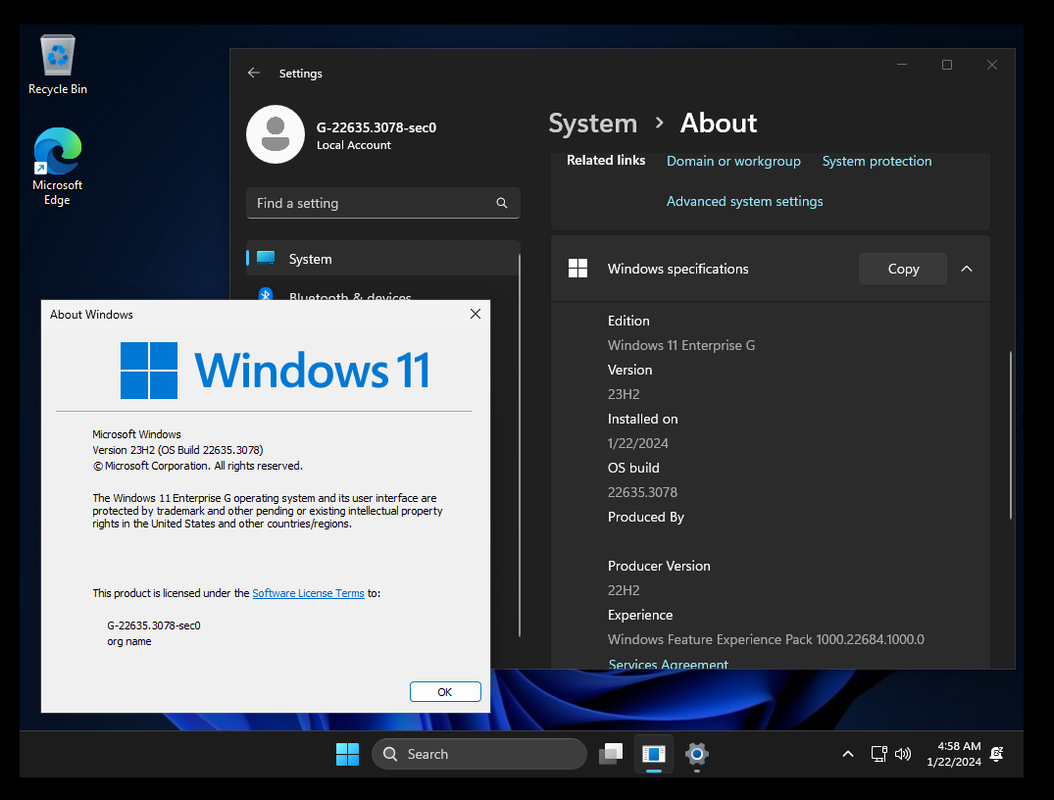Open the Domain or workgroup link
Viewport: 1054px width, 800px height.
click(733, 161)
